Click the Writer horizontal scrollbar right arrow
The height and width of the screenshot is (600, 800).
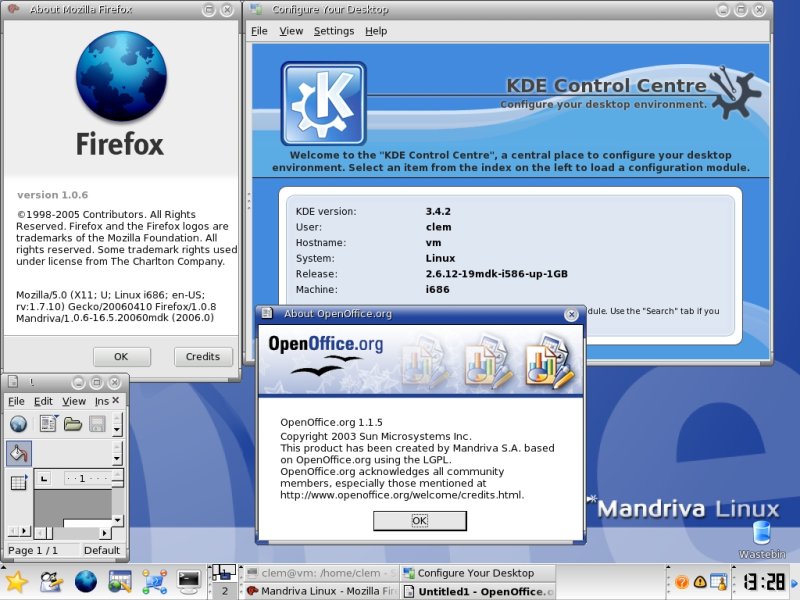(105, 533)
